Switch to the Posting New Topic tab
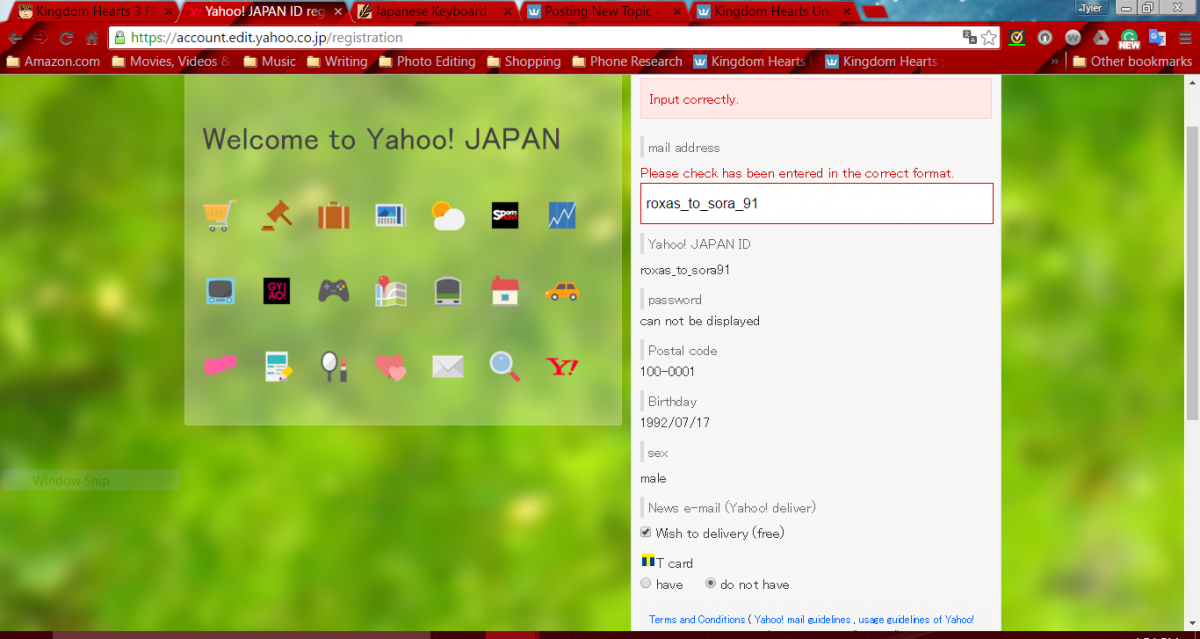The height and width of the screenshot is (639, 1200). pyautogui.click(x=596, y=12)
